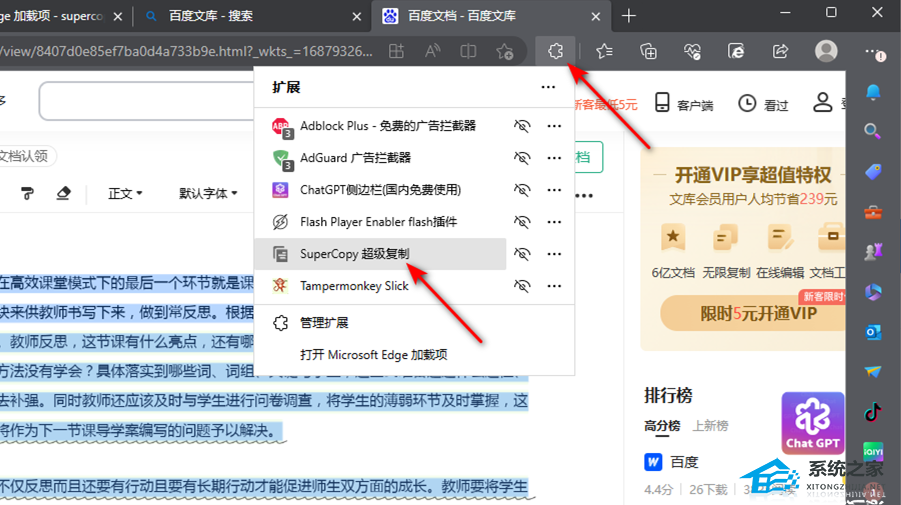Open more actions for Flash Player Enabler
The image size is (901, 505).
tap(554, 222)
